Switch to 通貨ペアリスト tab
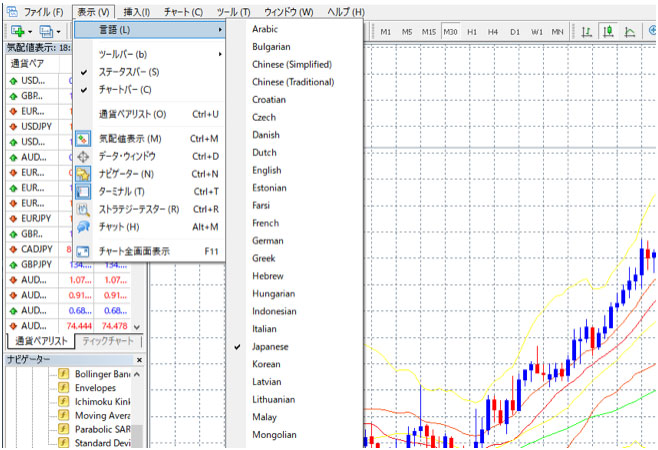Viewport: 658px width, 450px height. [41, 341]
